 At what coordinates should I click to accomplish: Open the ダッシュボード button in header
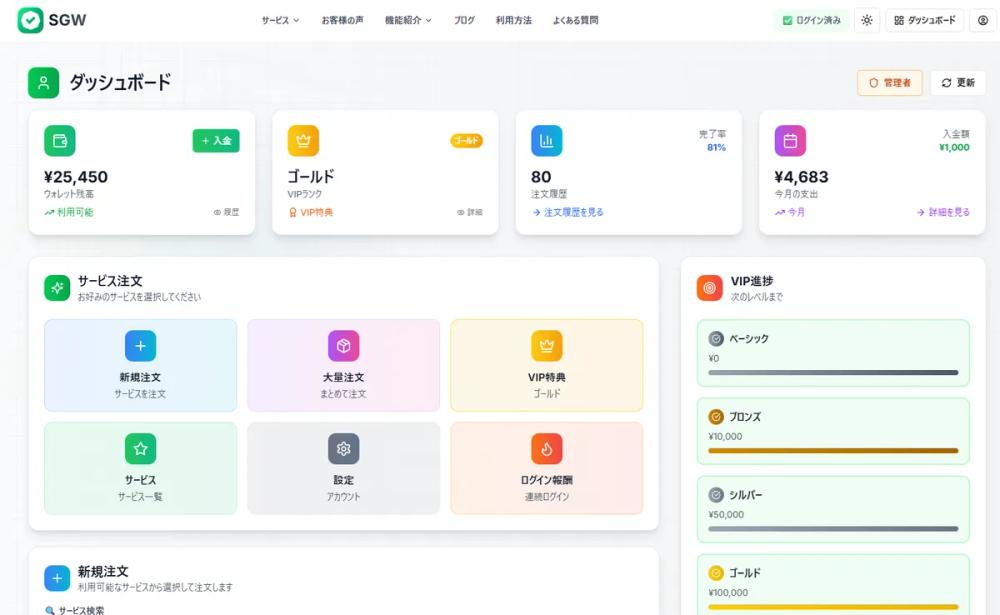924,20
